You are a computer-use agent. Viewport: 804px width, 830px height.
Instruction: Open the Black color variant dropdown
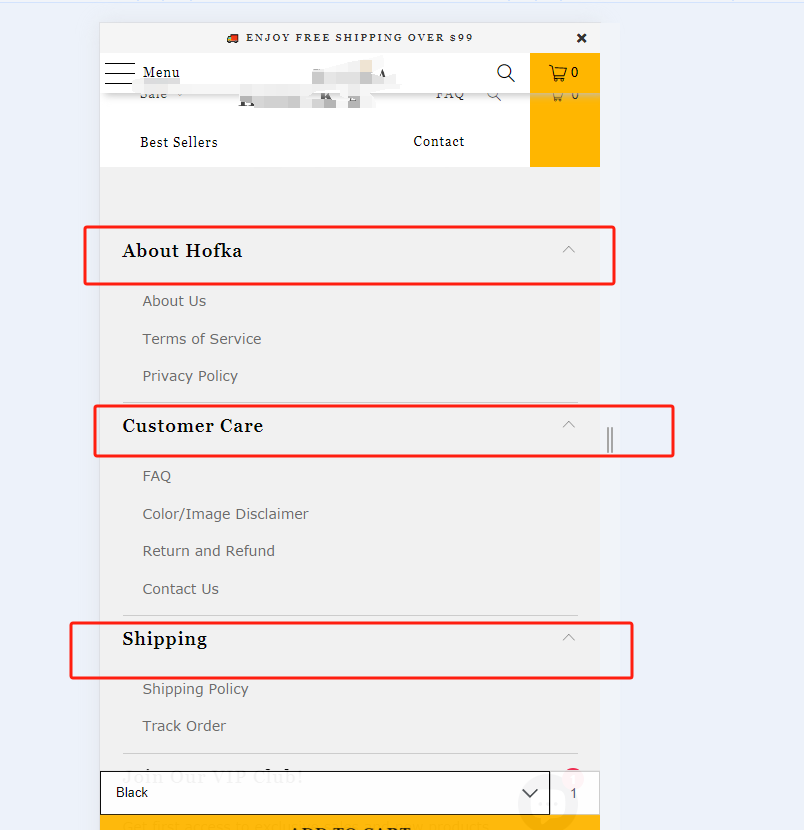[x=325, y=792]
